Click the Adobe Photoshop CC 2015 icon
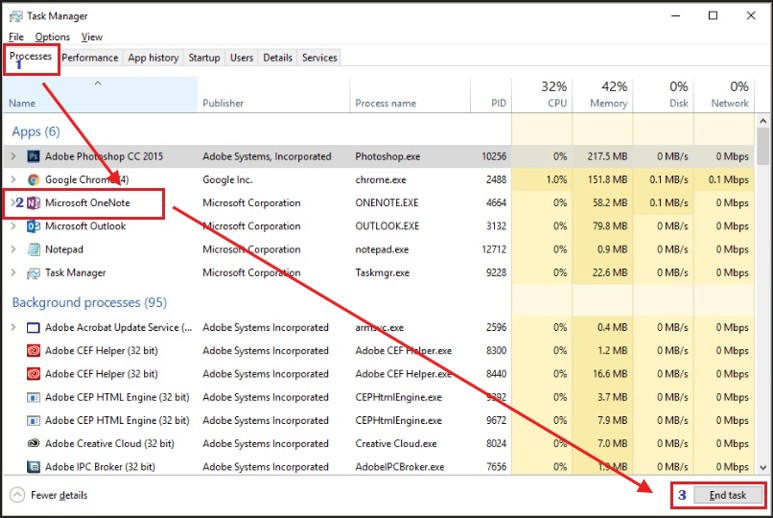This screenshot has width=773, height=518. pyautogui.click(x=33, y=157)
